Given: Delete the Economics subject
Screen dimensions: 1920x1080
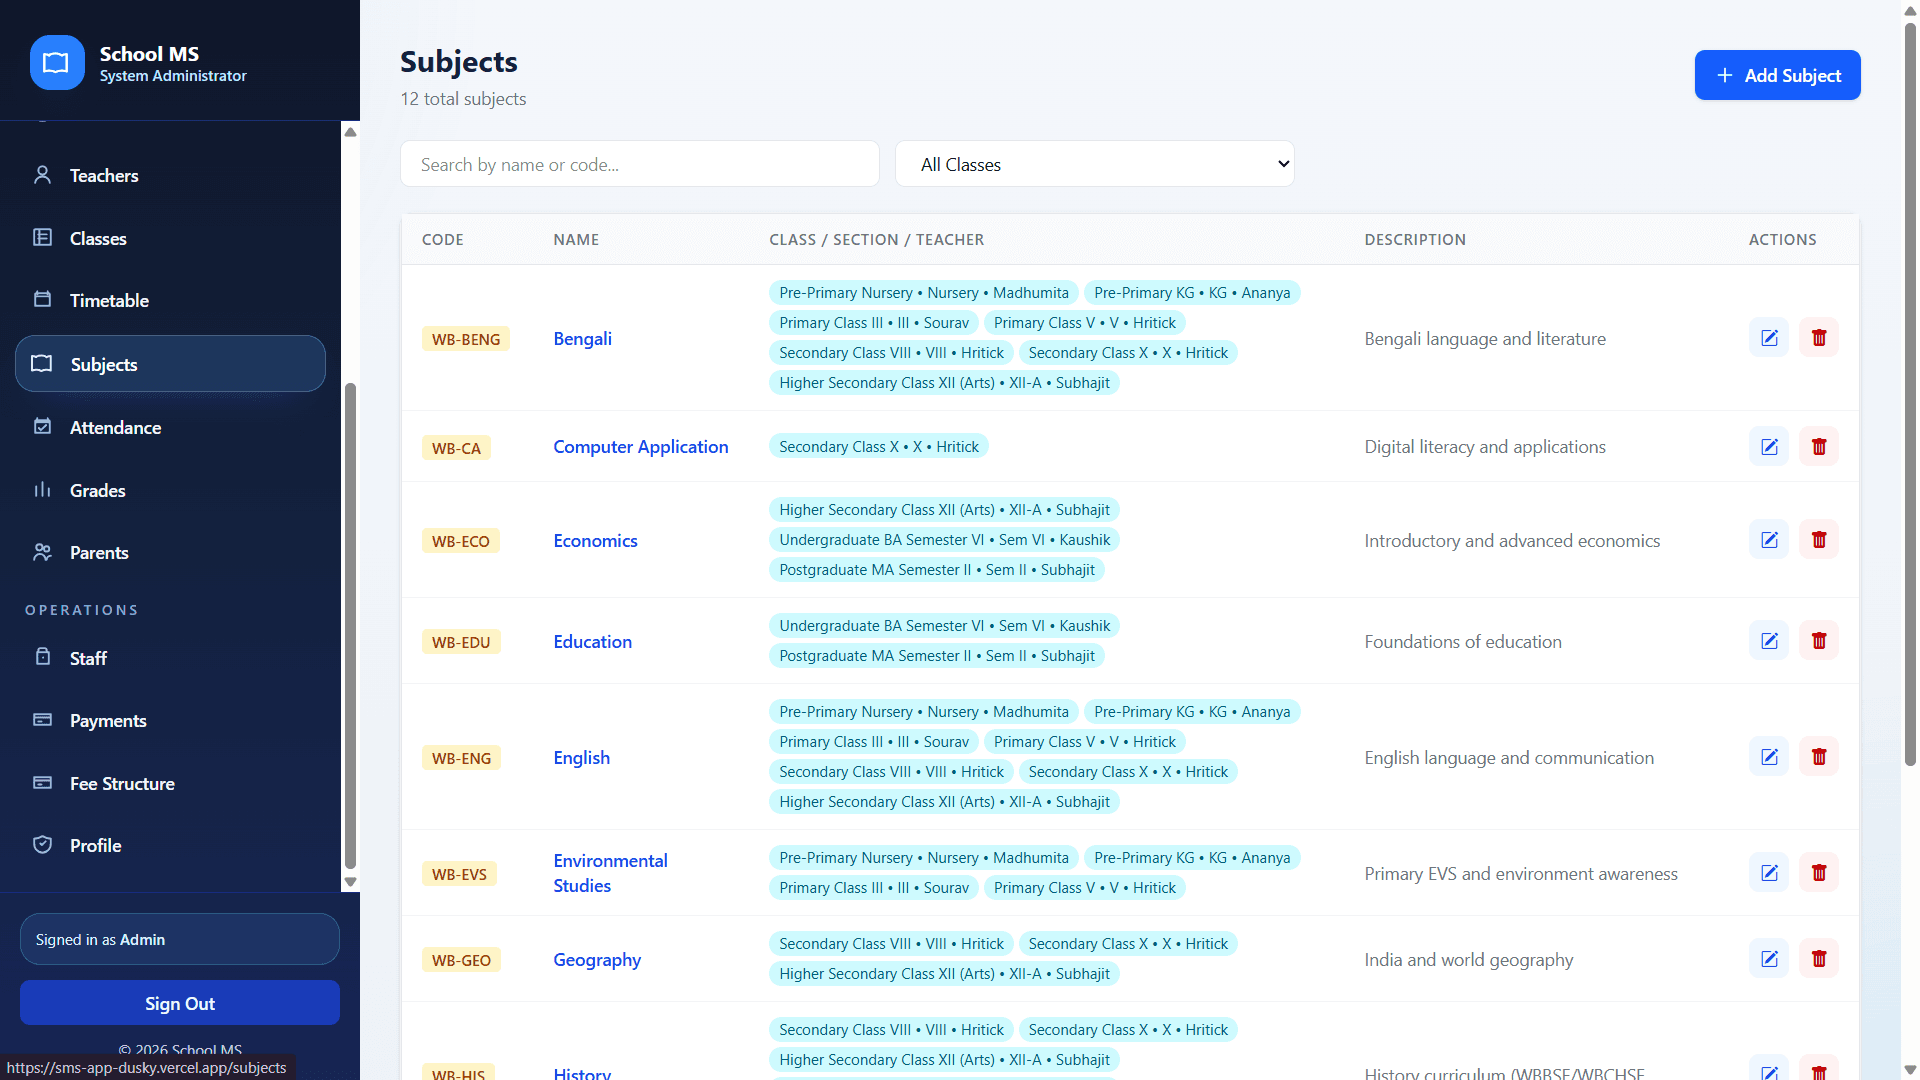Looking at the screenshot, I should pyautogui.click(x=1819, y=540).
